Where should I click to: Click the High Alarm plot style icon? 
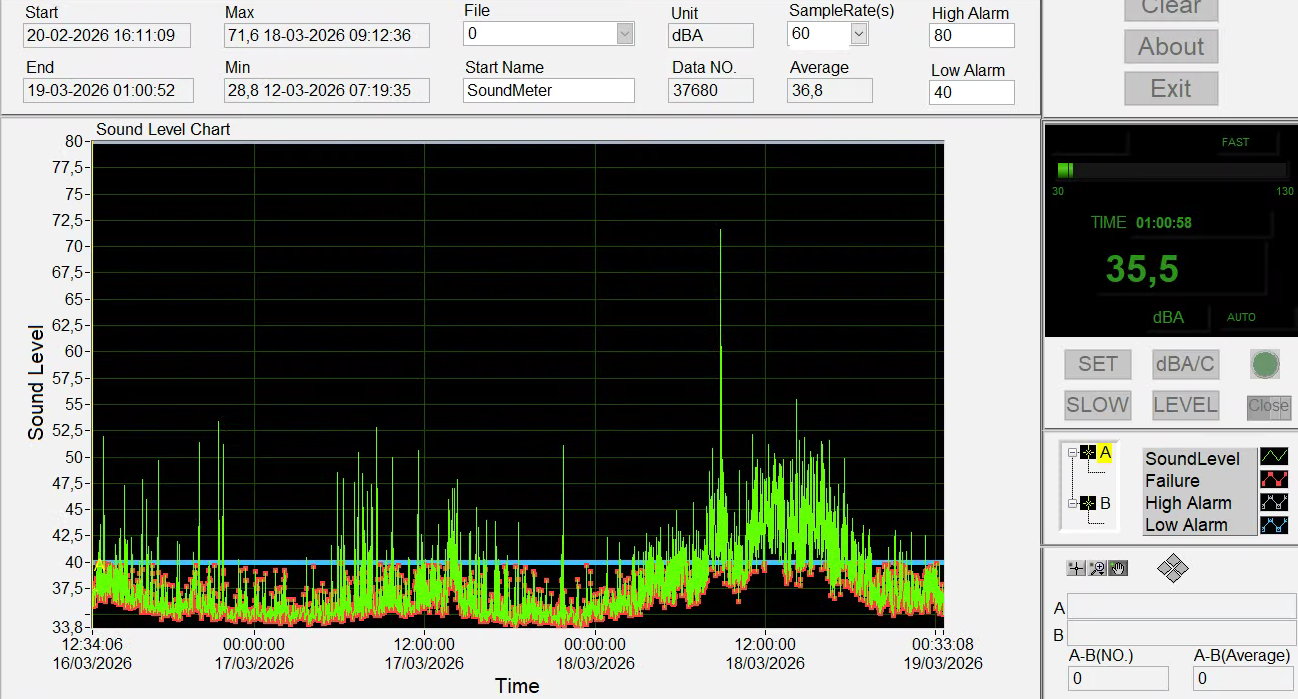[1274, 502]
